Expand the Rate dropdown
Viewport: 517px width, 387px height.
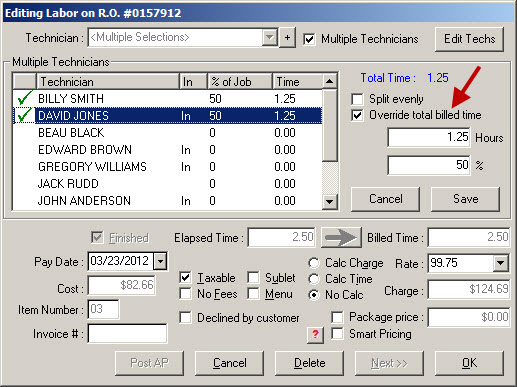pyautogui.click(x=500, y=263)
